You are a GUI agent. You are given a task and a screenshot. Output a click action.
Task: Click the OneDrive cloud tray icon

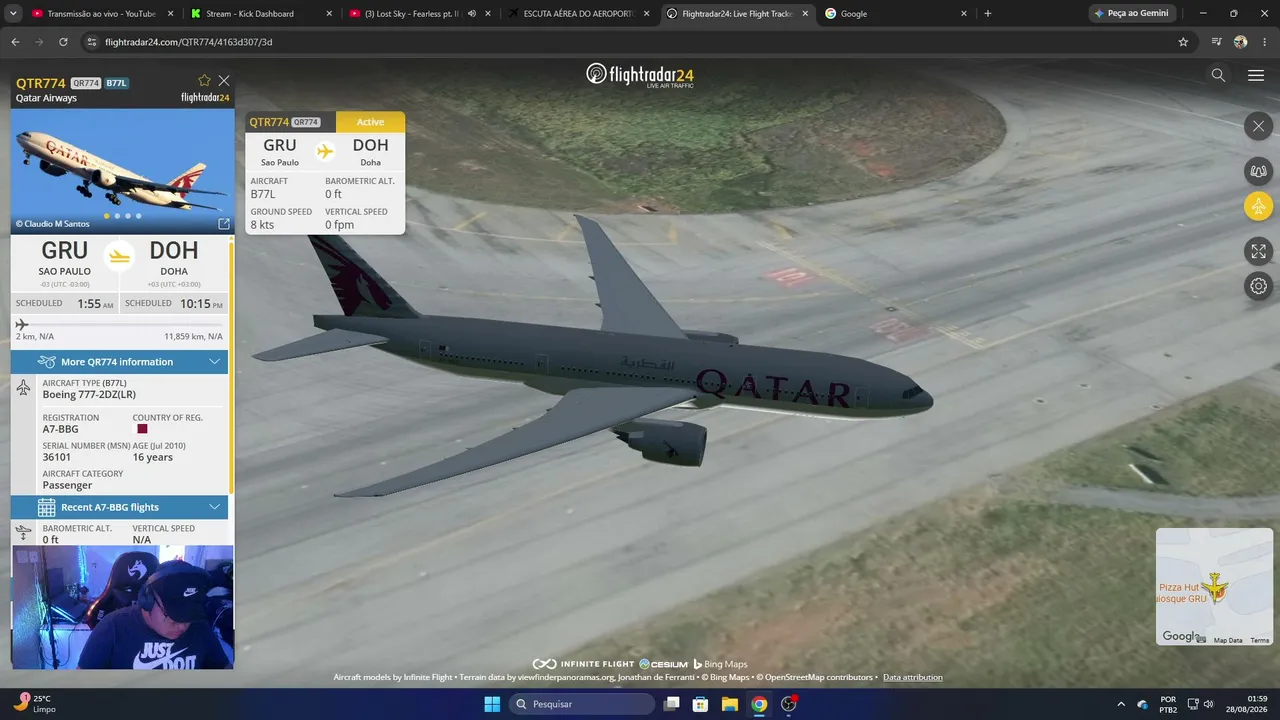(1143, 704)
